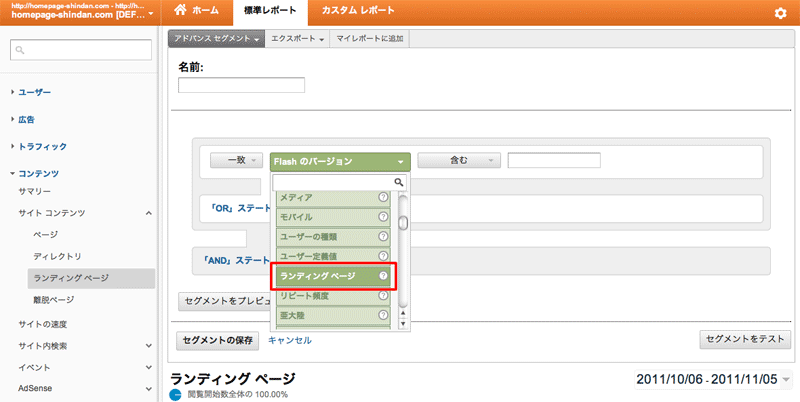The width and height of the screenshot is (800, 402).
Task: Click help icon next to リピート頻度
Action: coord(383,296)
